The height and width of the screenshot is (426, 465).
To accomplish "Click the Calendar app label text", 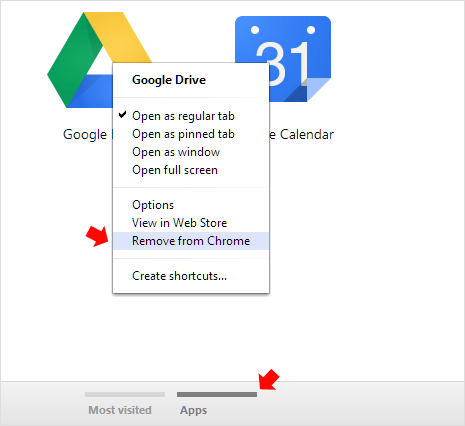I will point(302,135).
